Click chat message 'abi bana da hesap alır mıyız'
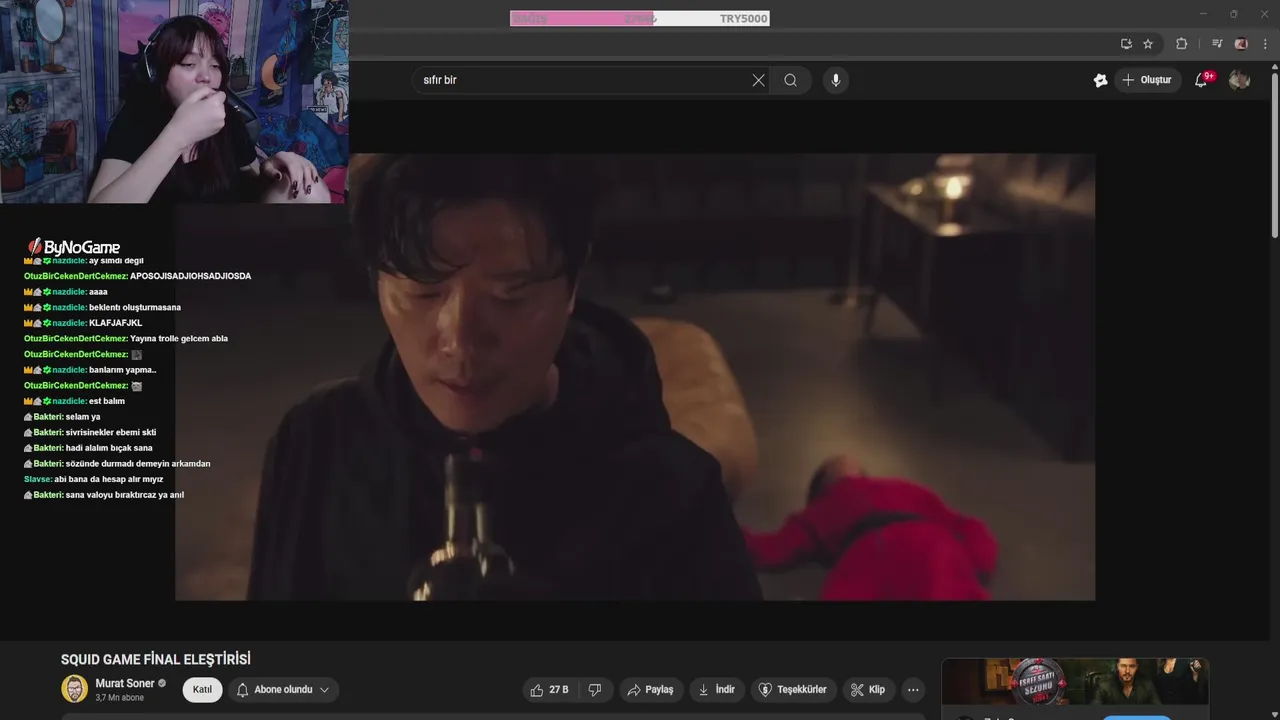 [x=108, y=479]
